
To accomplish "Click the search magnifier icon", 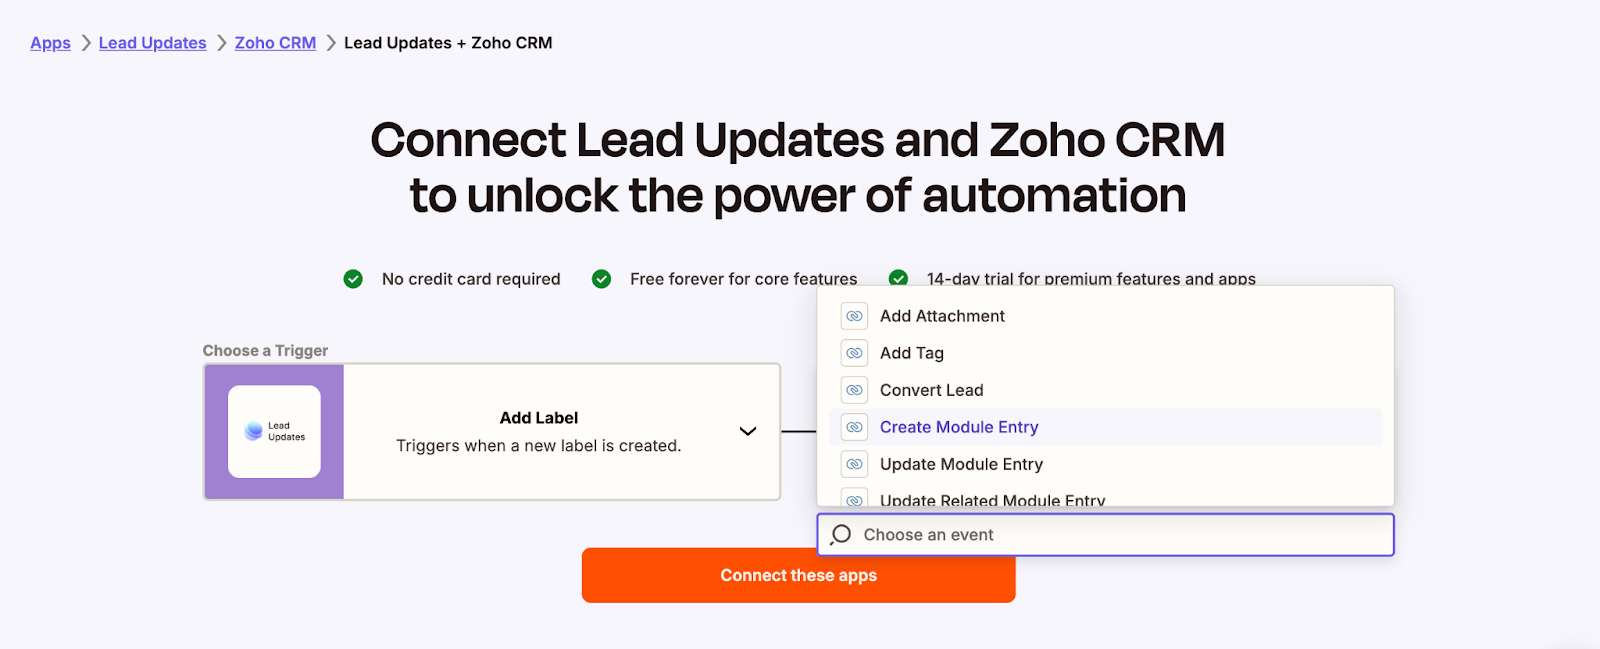I will [x=841, y=535].
